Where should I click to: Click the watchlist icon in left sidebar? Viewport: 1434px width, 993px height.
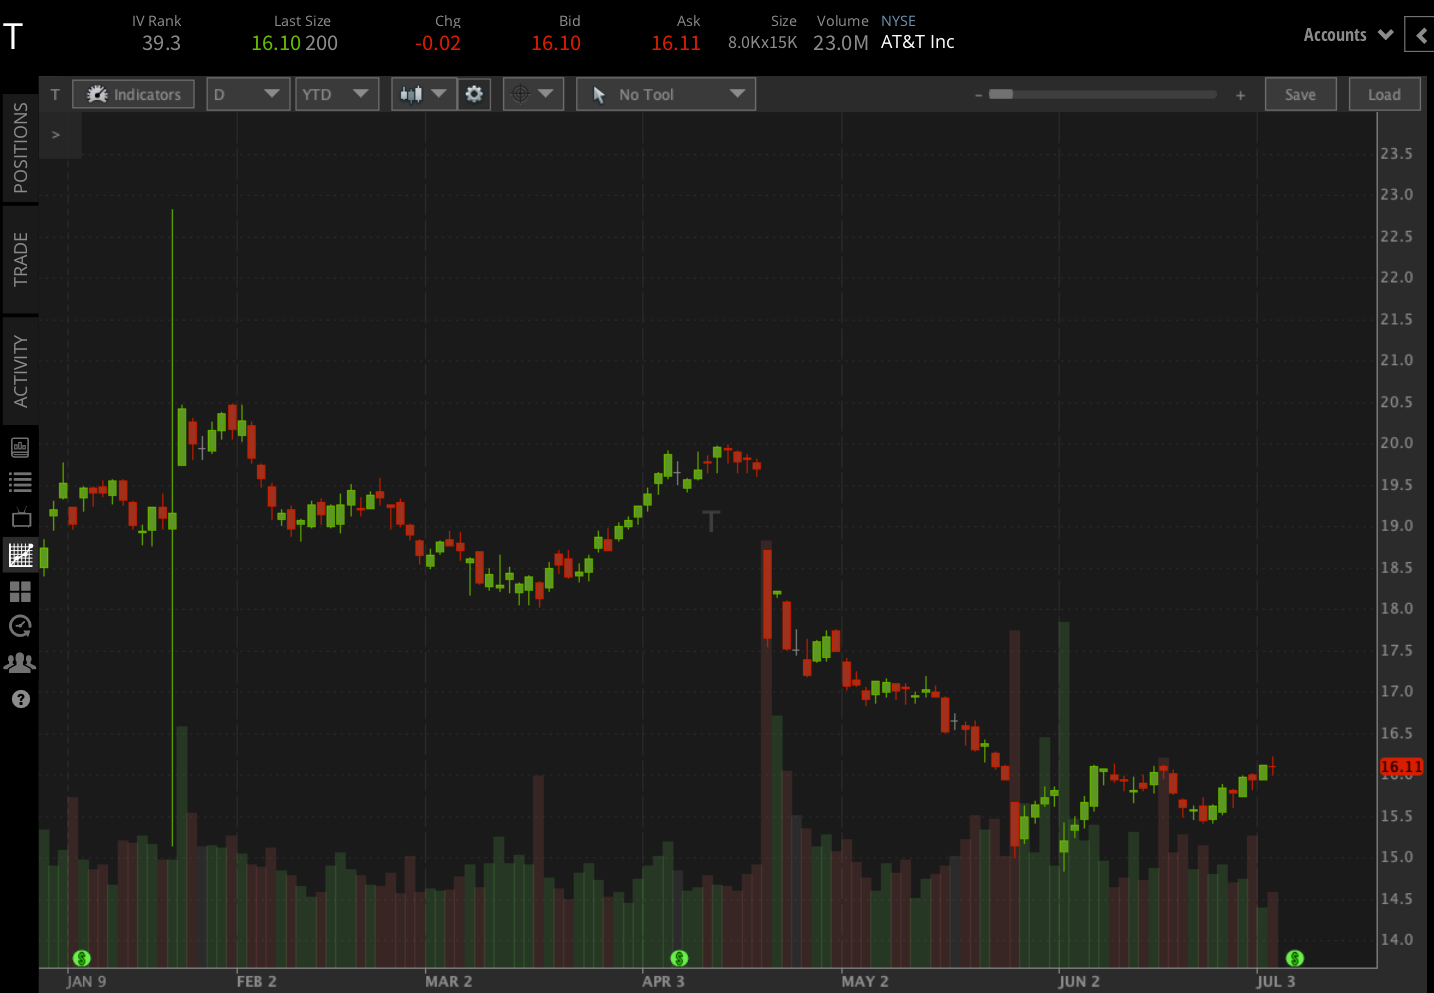tap(20, 482)
